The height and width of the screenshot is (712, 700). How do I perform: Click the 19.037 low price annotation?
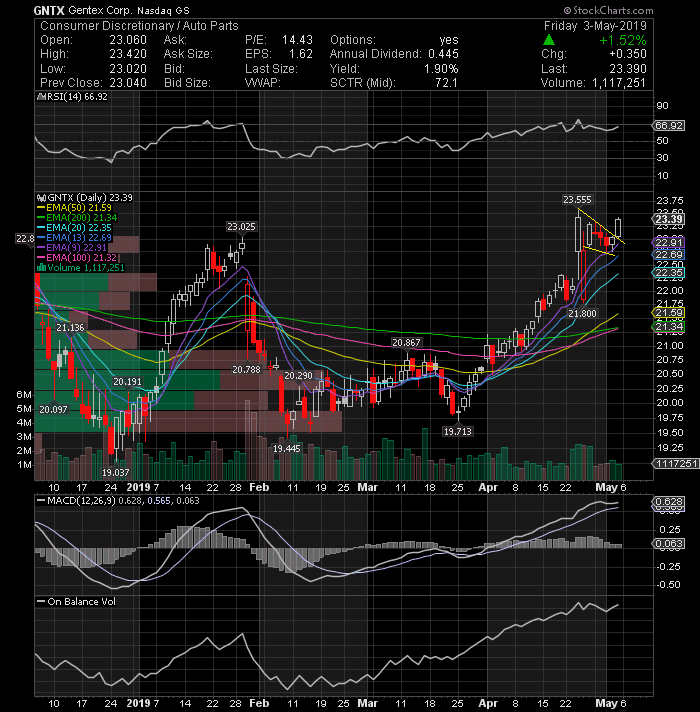tap(115, 473)
